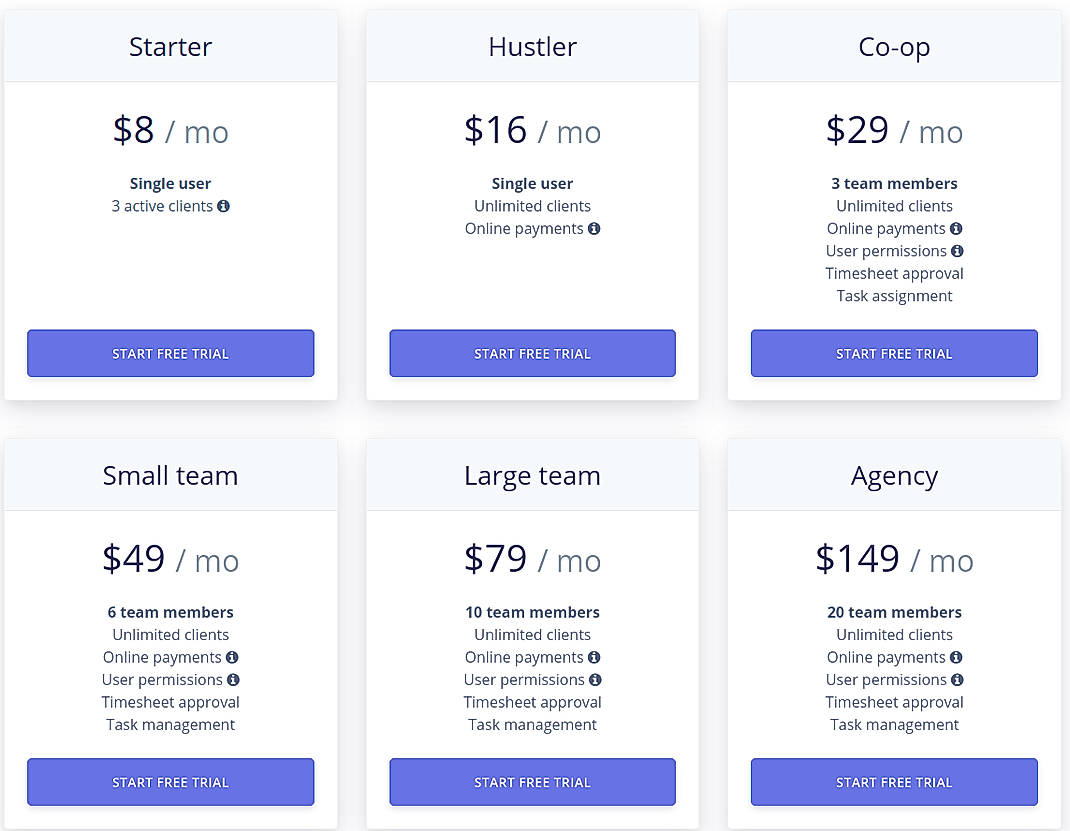This screenshot has width=1070, height=831.
Task: Open the User permissions info icon under Agency
Action: pos(957,680)
